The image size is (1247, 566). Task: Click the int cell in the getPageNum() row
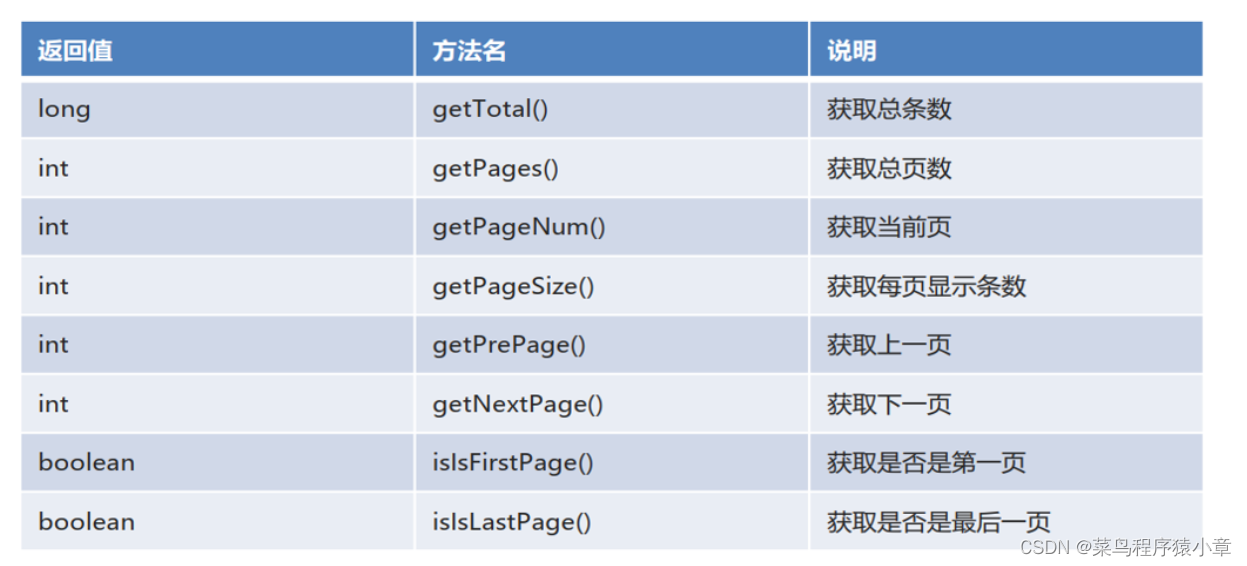tap(217, 227)
